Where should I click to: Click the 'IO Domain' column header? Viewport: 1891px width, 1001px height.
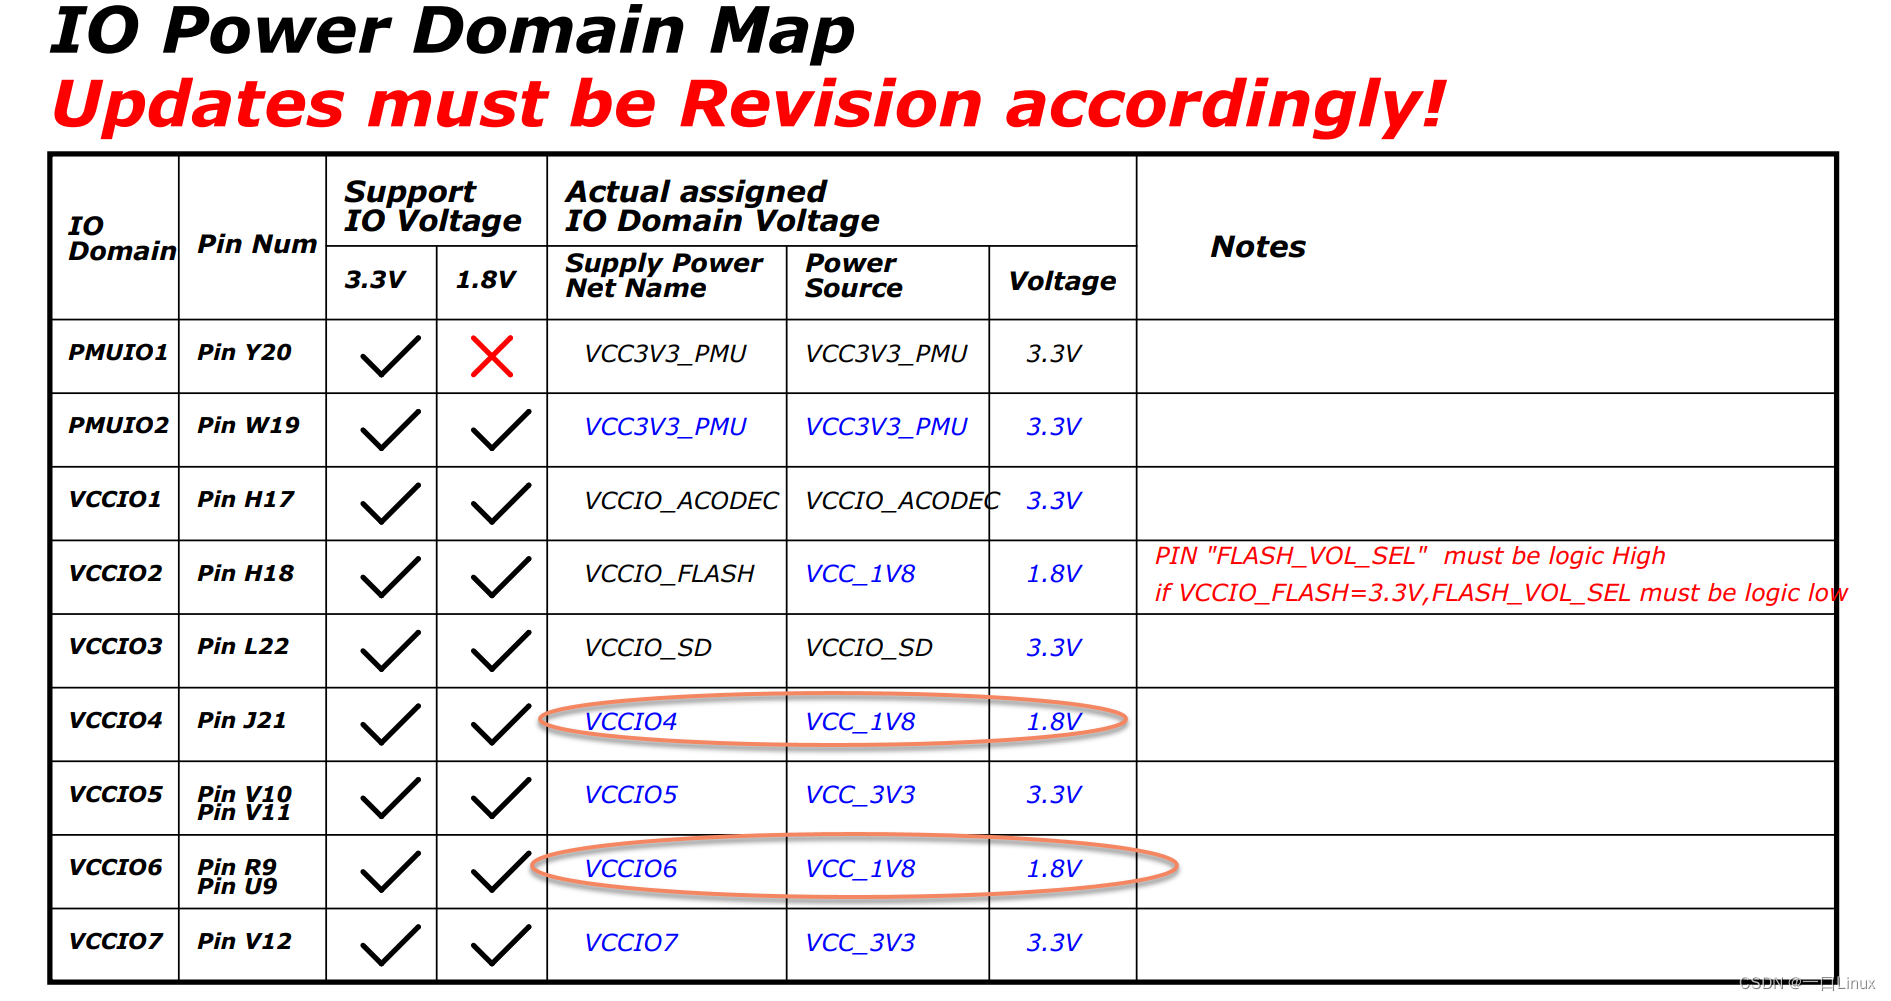point(122,238)
